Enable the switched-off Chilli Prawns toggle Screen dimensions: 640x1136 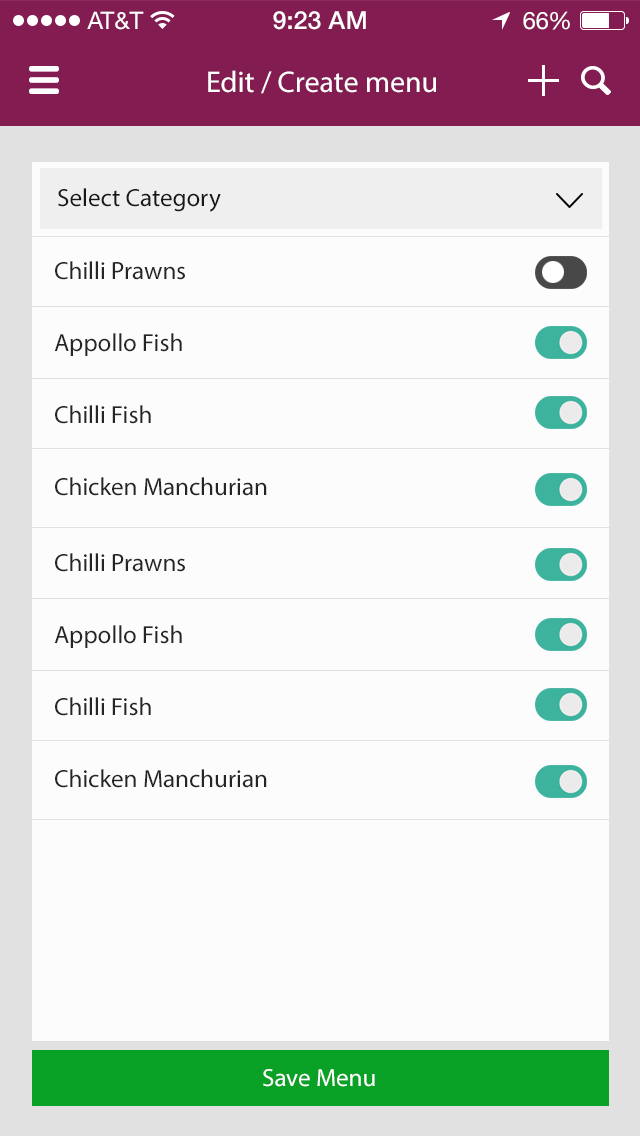click(x=560, y=272)
